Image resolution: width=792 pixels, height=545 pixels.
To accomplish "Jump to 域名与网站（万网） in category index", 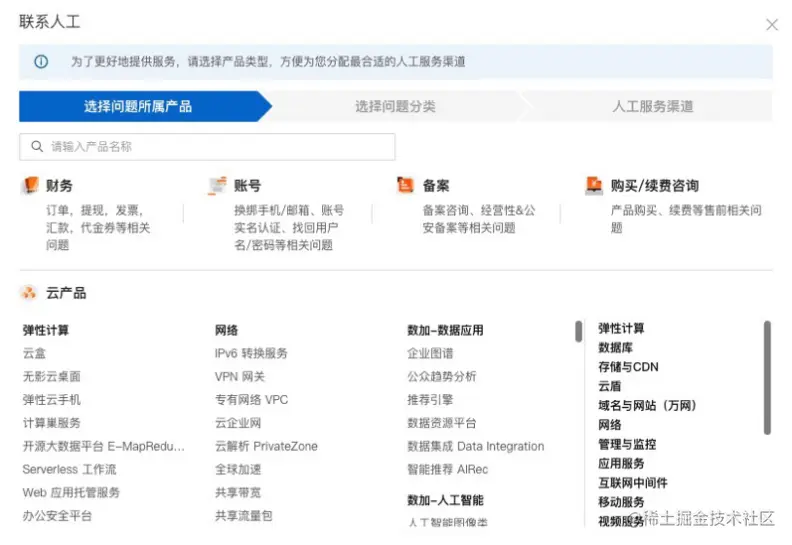I will click(648, 405).
